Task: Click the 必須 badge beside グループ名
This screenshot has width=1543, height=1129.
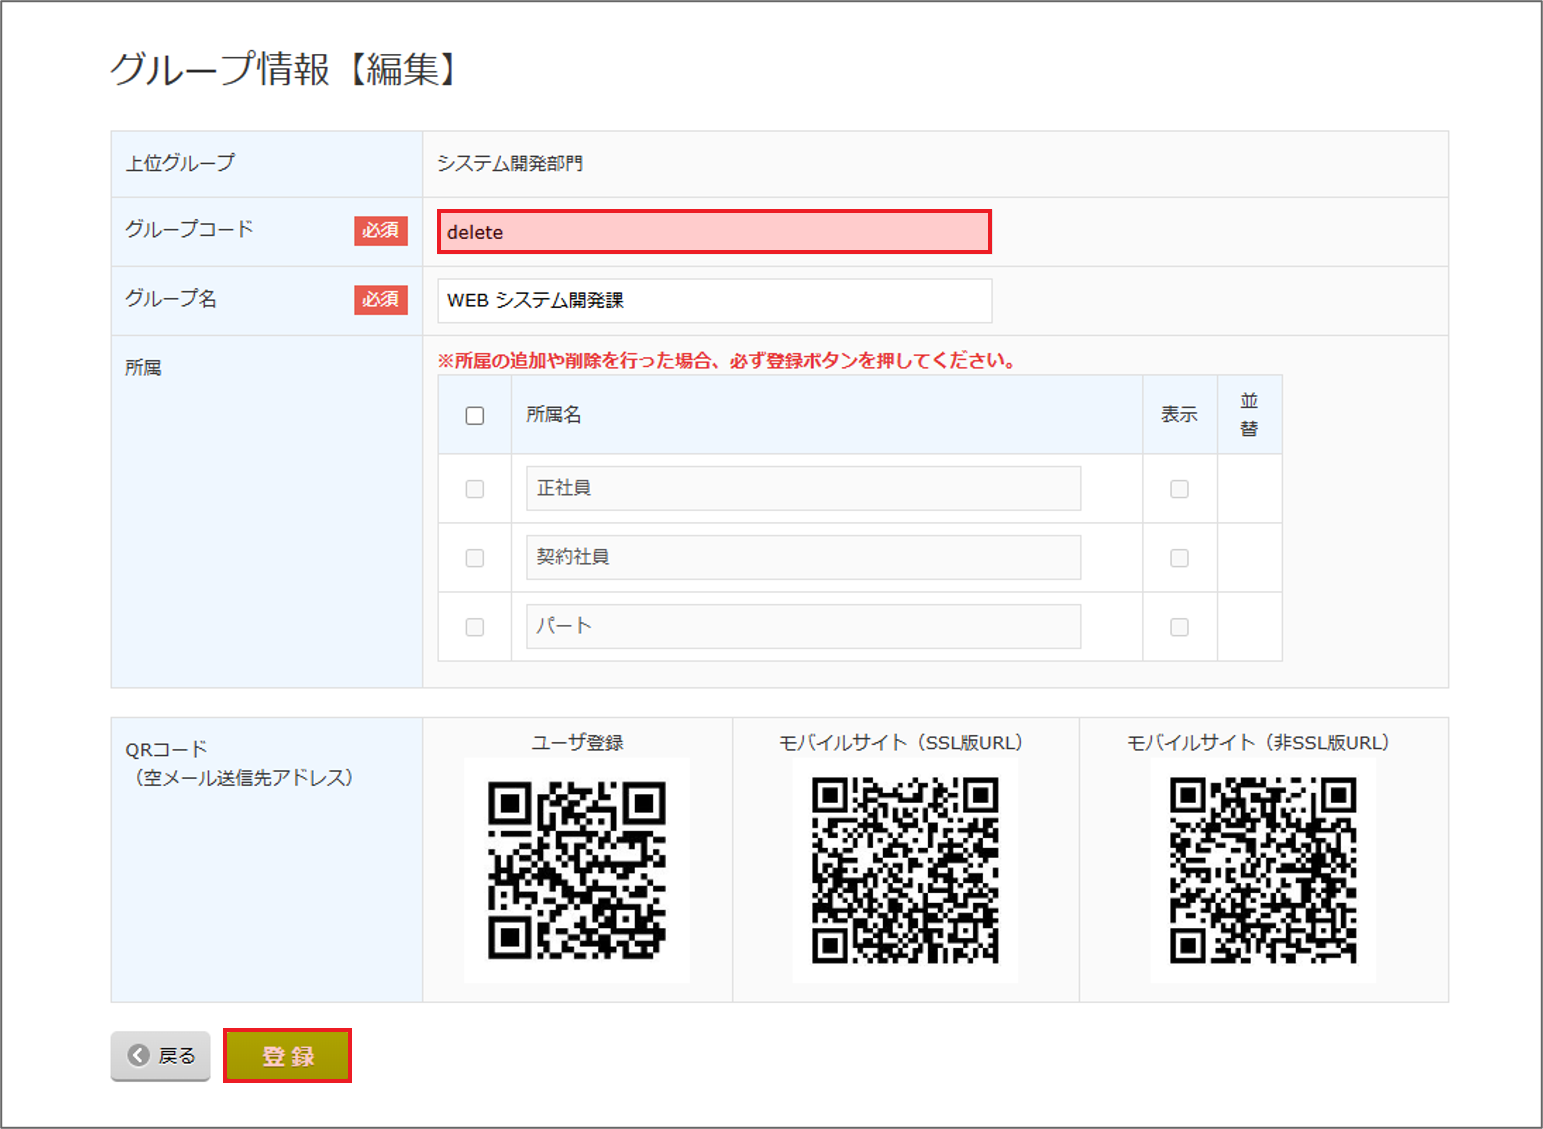Action: (380, 299)
